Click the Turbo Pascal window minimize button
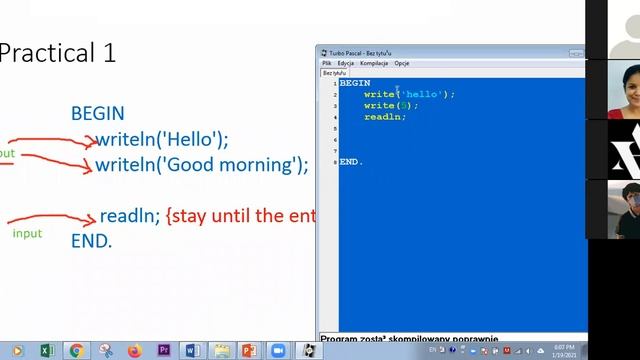Screen dimensions: 640x360 (576, 53)
